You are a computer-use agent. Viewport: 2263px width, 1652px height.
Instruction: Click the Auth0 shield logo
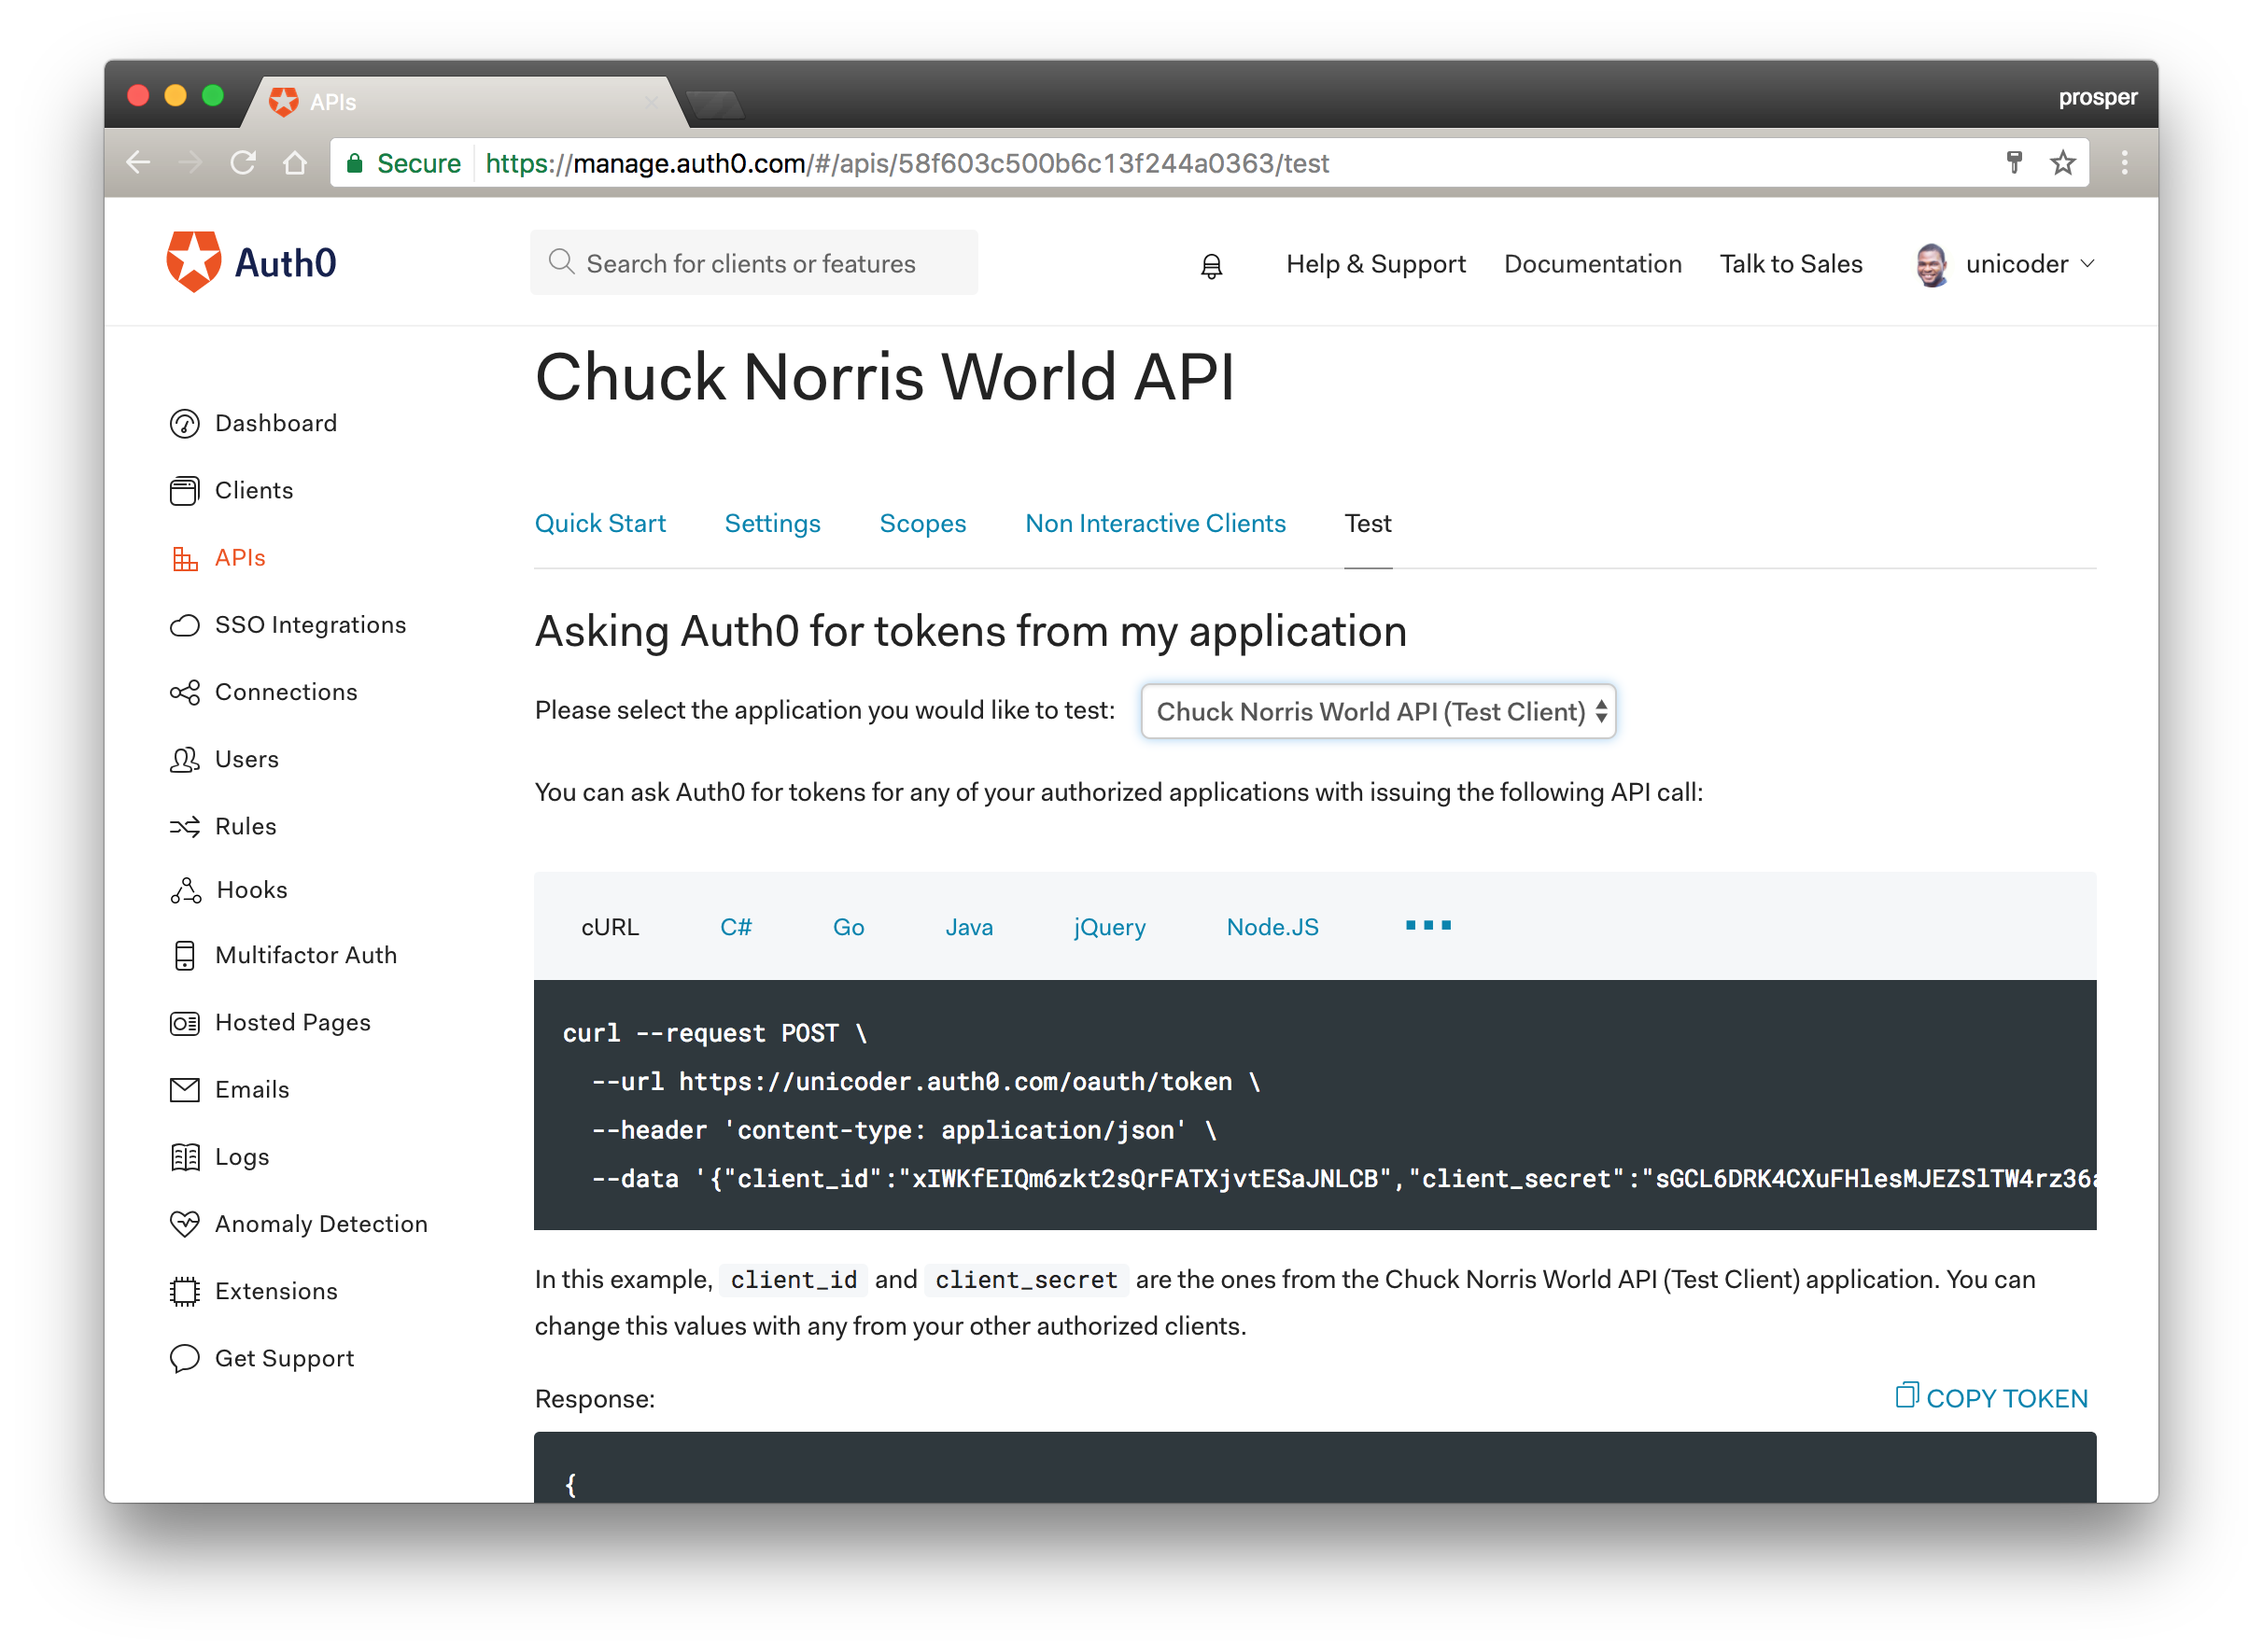click(193, 262)
